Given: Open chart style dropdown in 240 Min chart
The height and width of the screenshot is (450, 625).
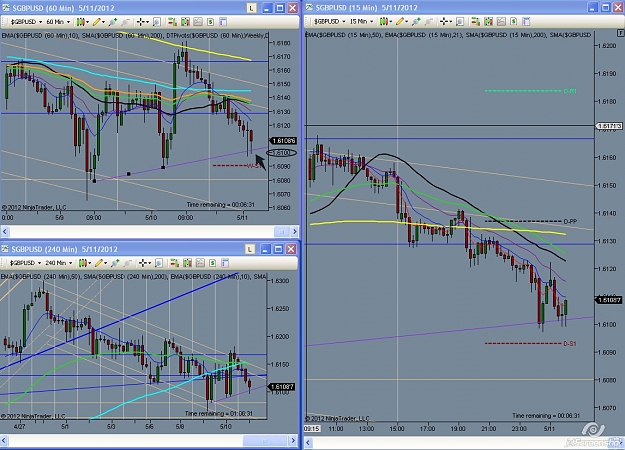Looking at the screenshot, I should point(85,263).
